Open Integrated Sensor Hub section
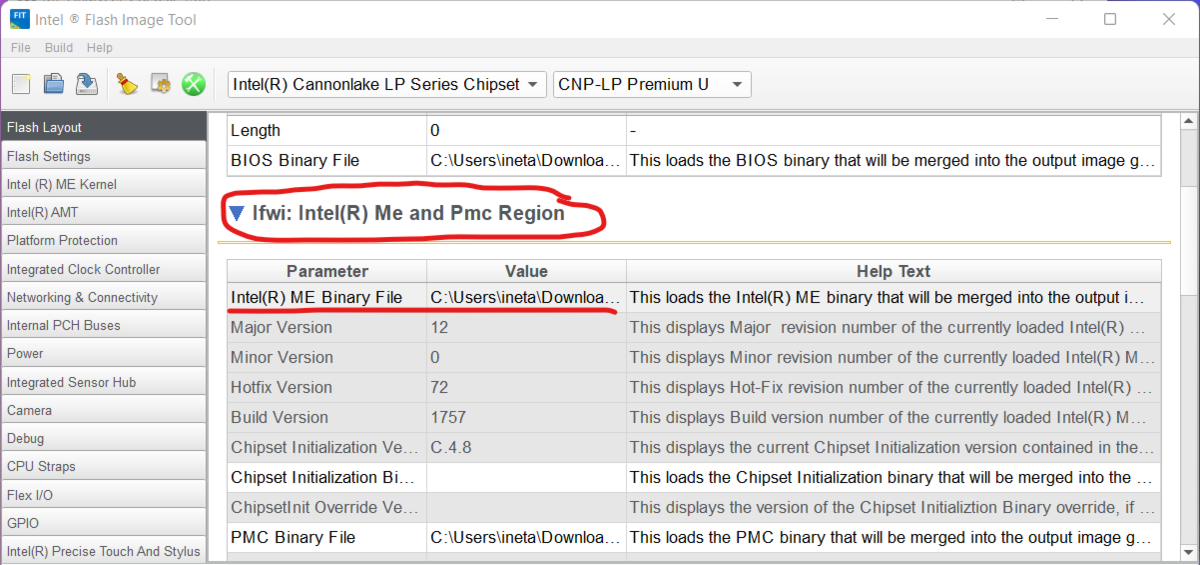Viewport: 1200px width, 565px height. (103, 382)
